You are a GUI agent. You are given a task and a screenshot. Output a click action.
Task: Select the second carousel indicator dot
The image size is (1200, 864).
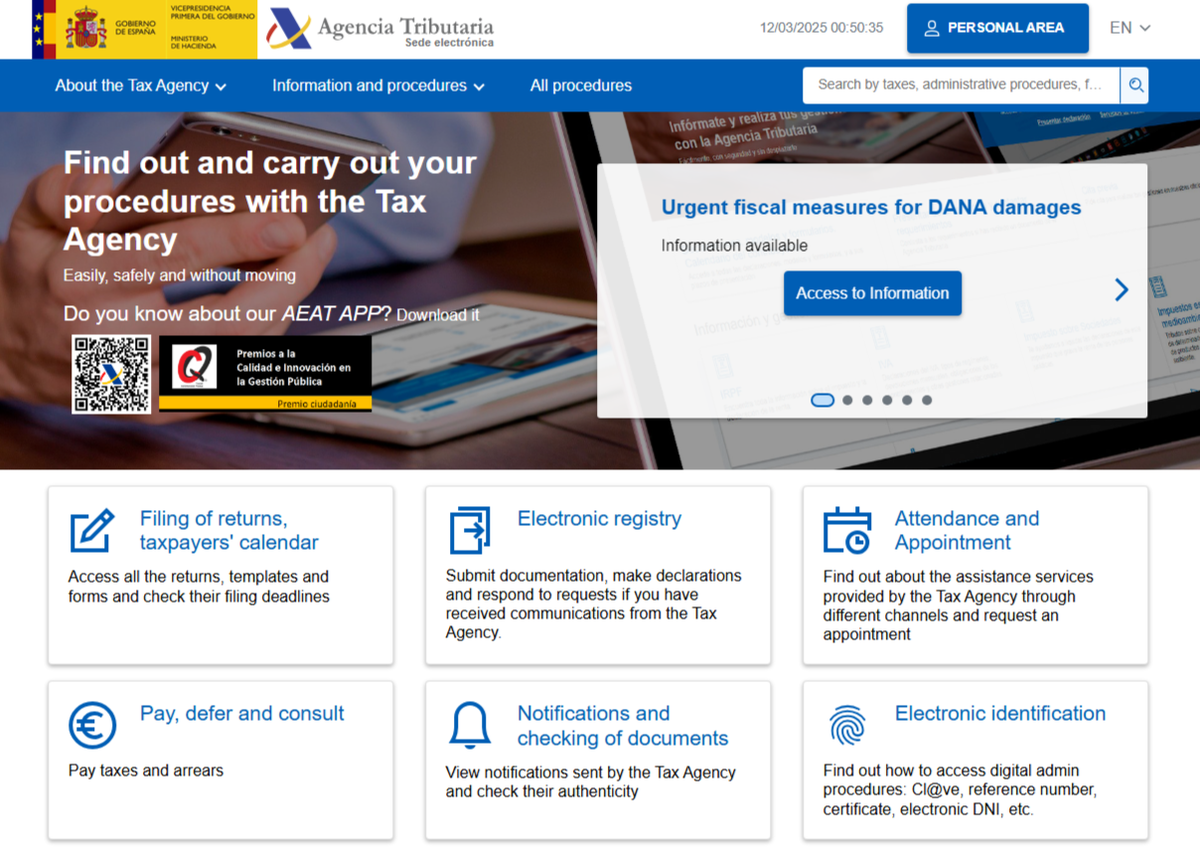click(847, 400)
